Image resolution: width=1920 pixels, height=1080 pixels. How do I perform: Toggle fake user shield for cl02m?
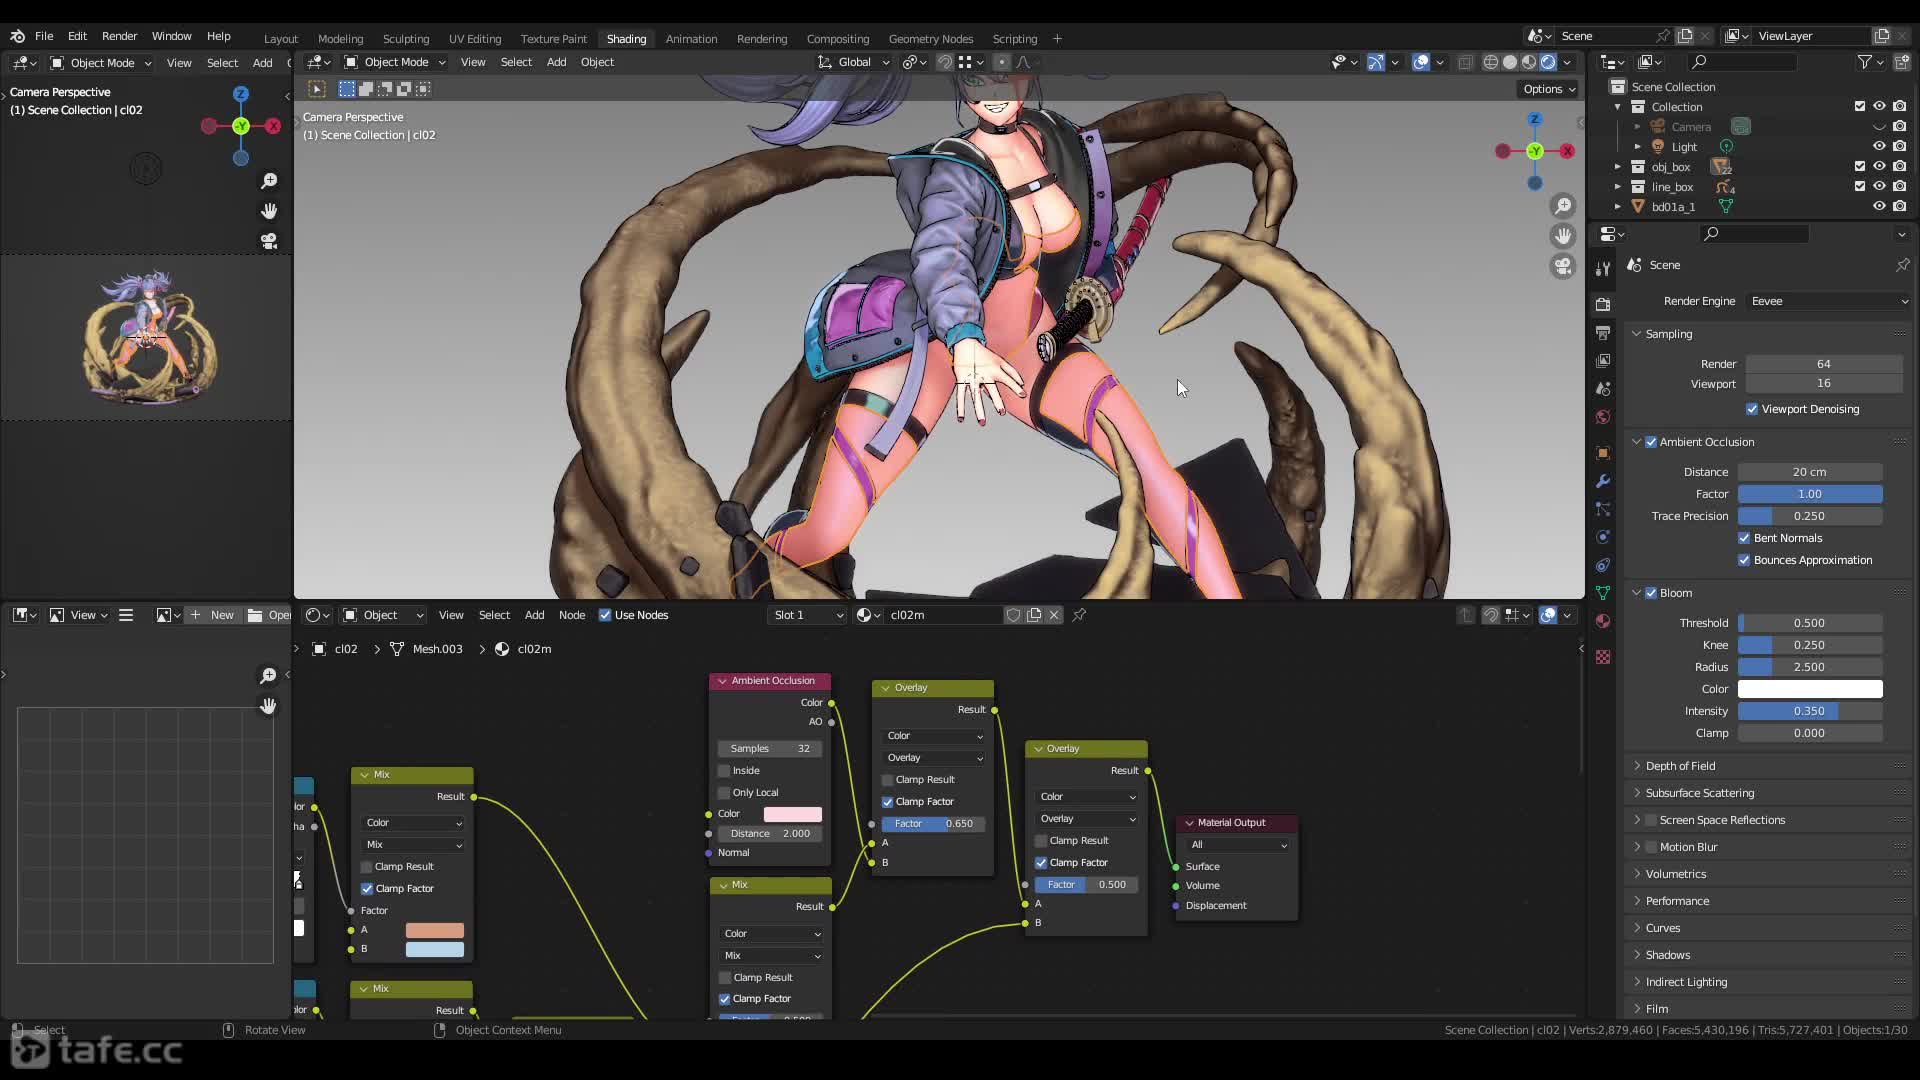point(1013,615)
